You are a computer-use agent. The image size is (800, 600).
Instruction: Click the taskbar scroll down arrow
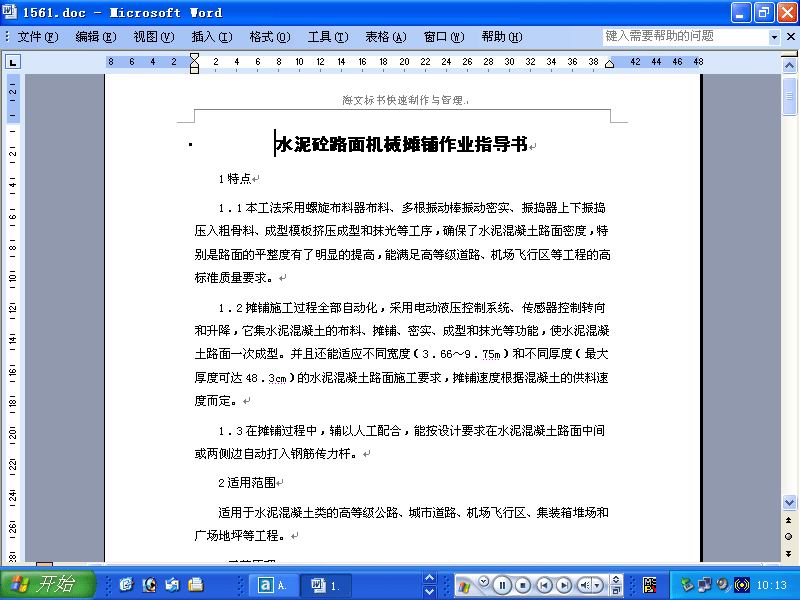tap(430, 592)
